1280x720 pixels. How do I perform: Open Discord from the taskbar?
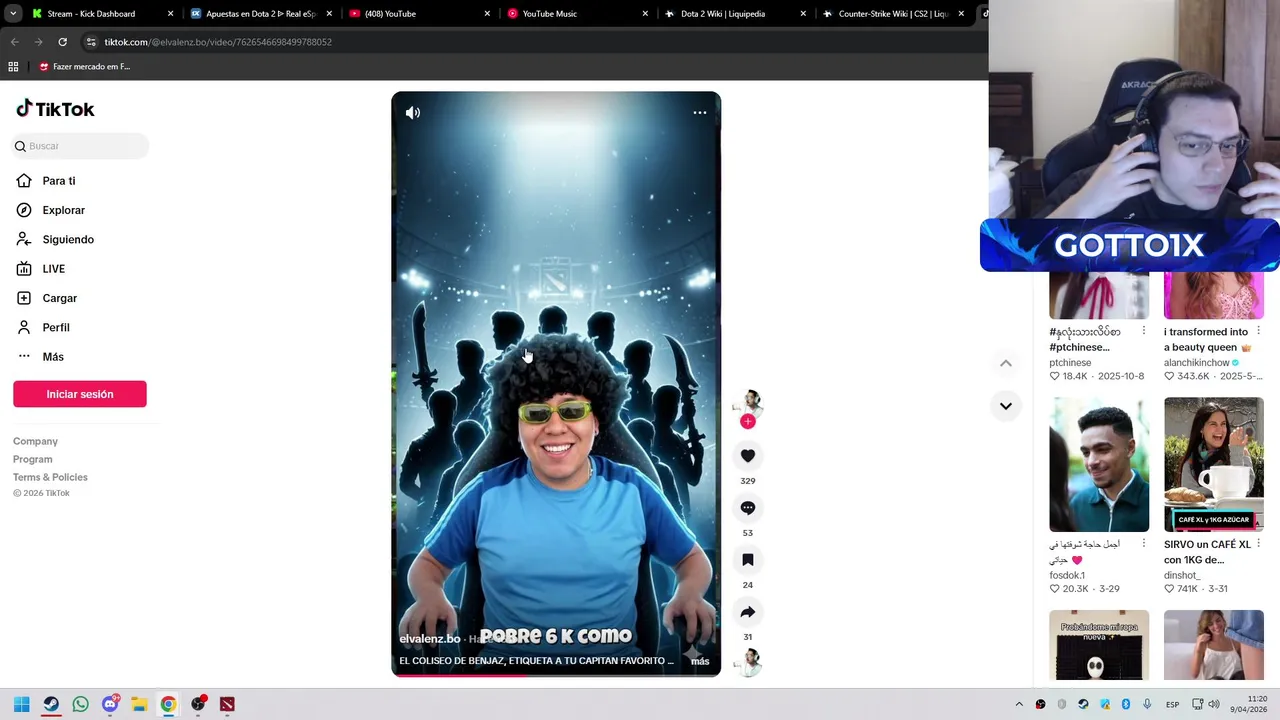110,704
